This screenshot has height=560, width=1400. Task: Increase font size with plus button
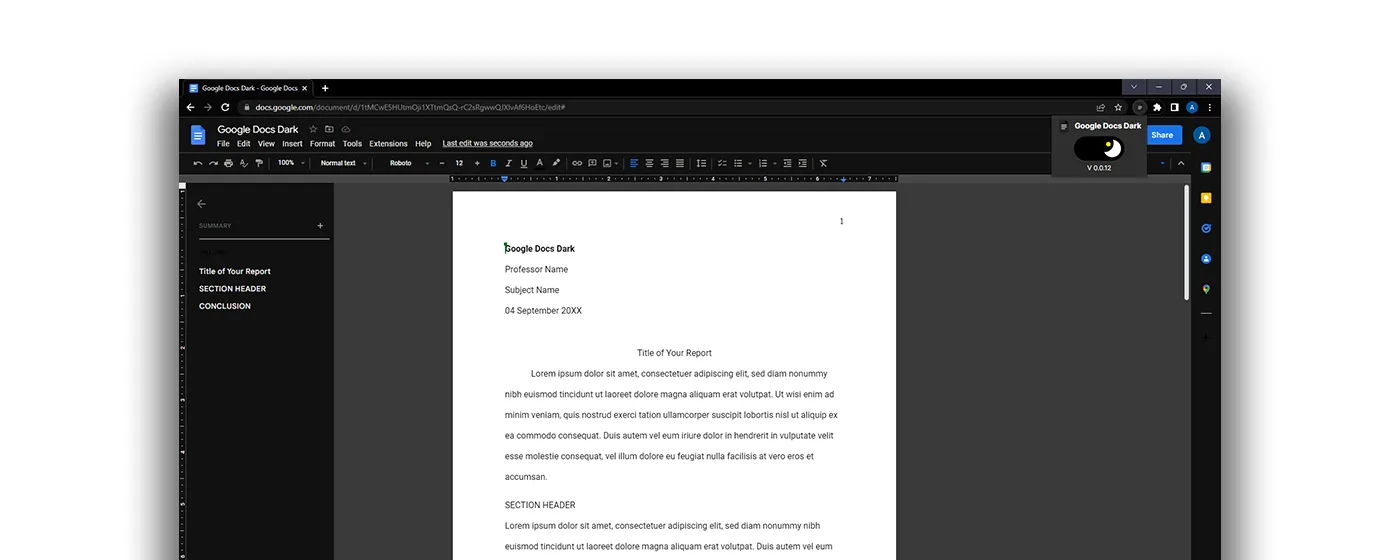477,163
